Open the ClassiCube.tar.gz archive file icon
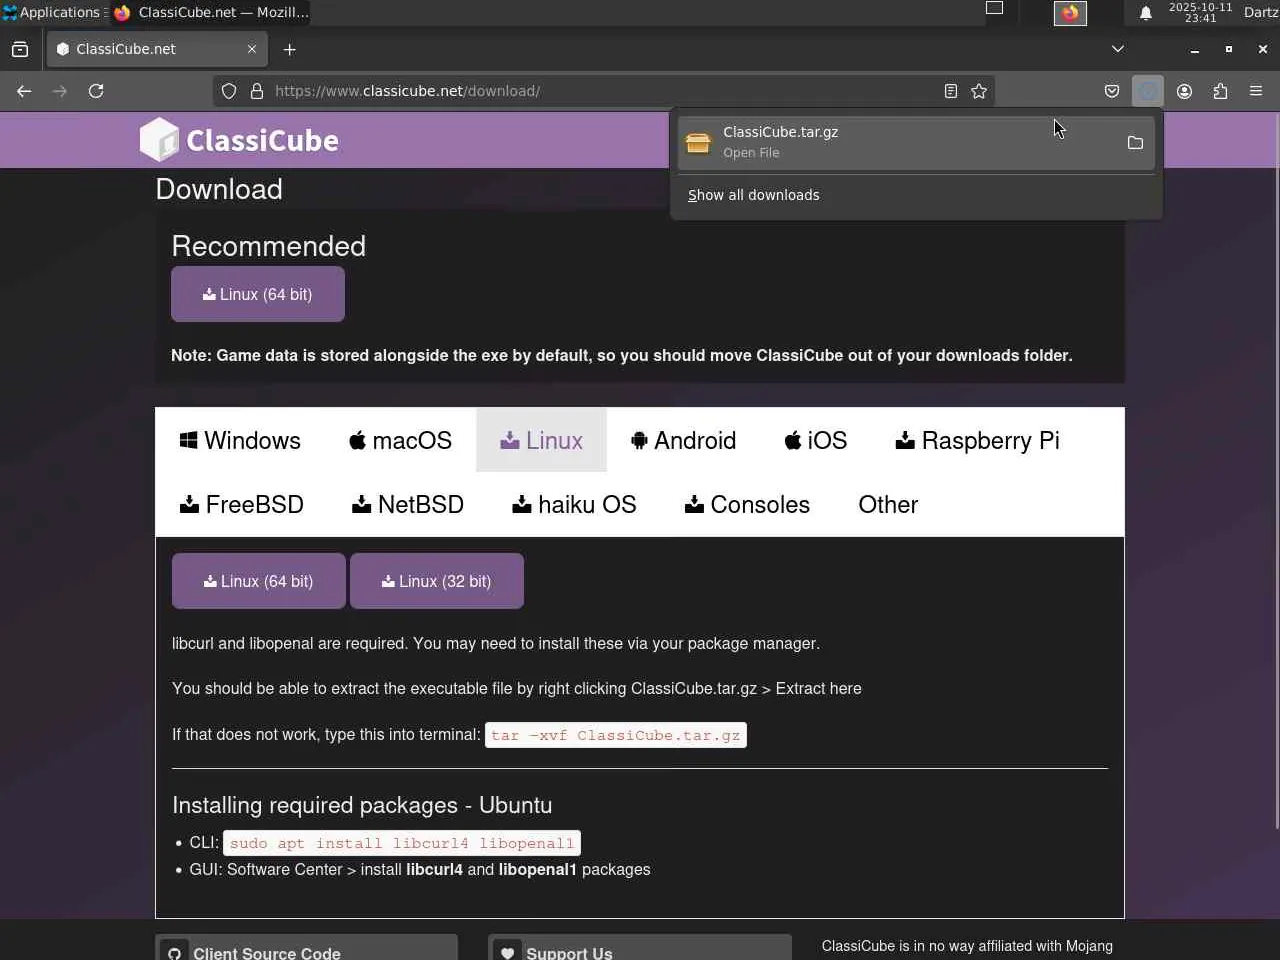Screen dimensions: 1280x960 point(698,143)
